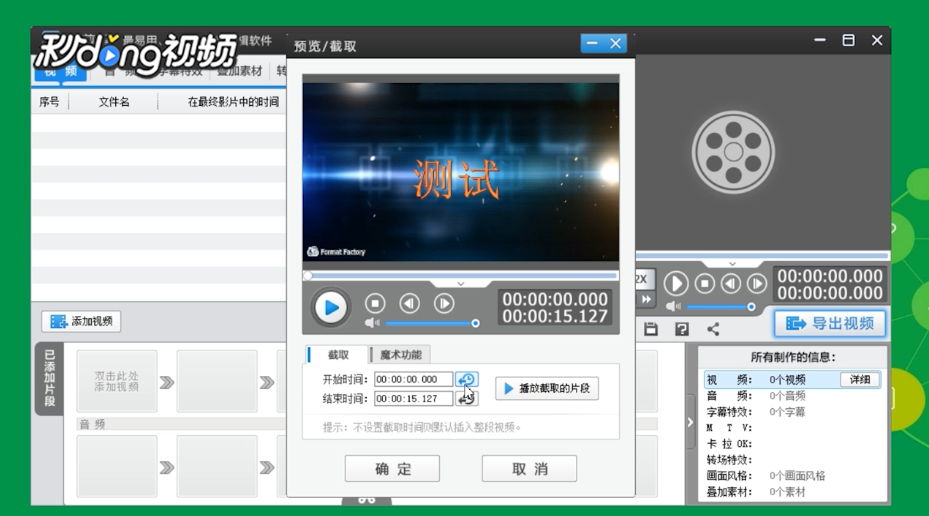
Task: Open the 魔术功能 tab
Action: click(x=401, y=354)
